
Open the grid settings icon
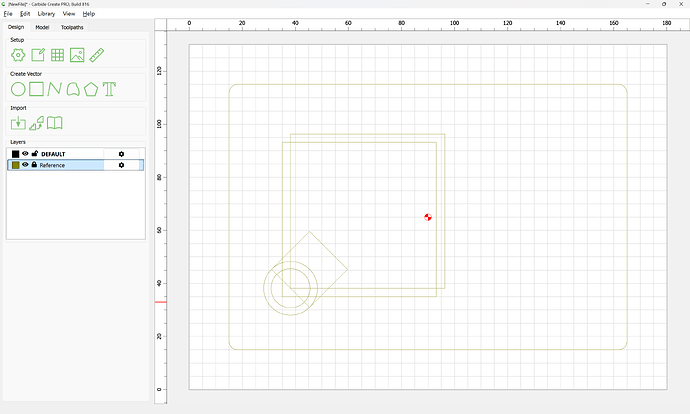(57, 55)
